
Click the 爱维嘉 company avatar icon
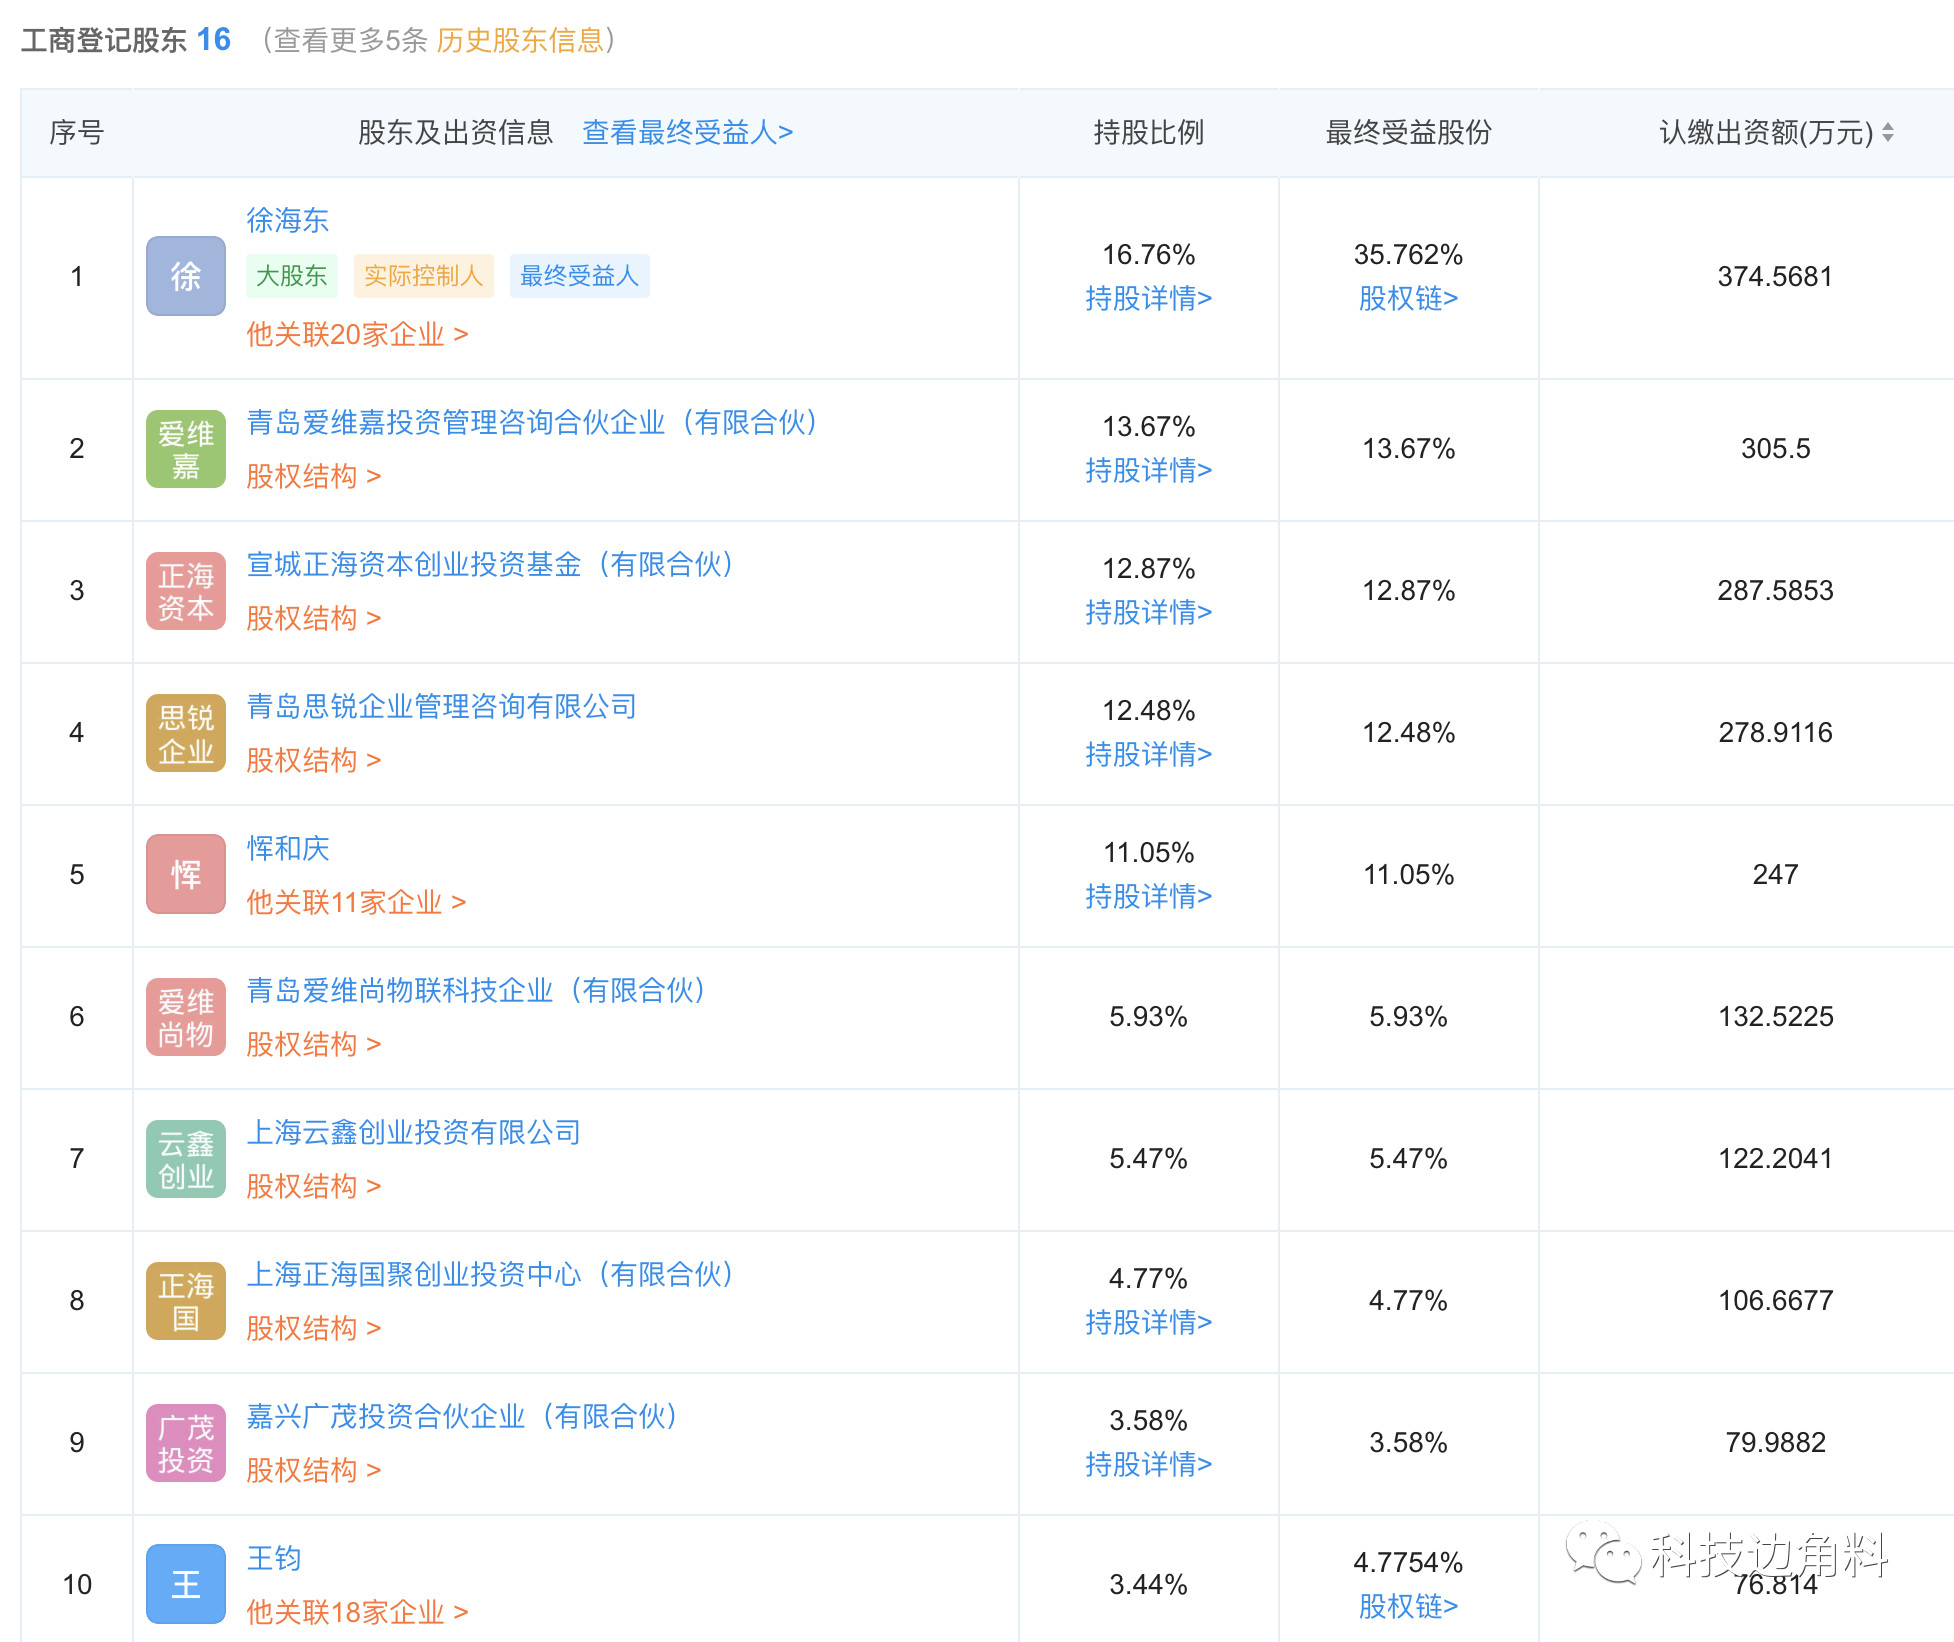click(x=186, y=449)
